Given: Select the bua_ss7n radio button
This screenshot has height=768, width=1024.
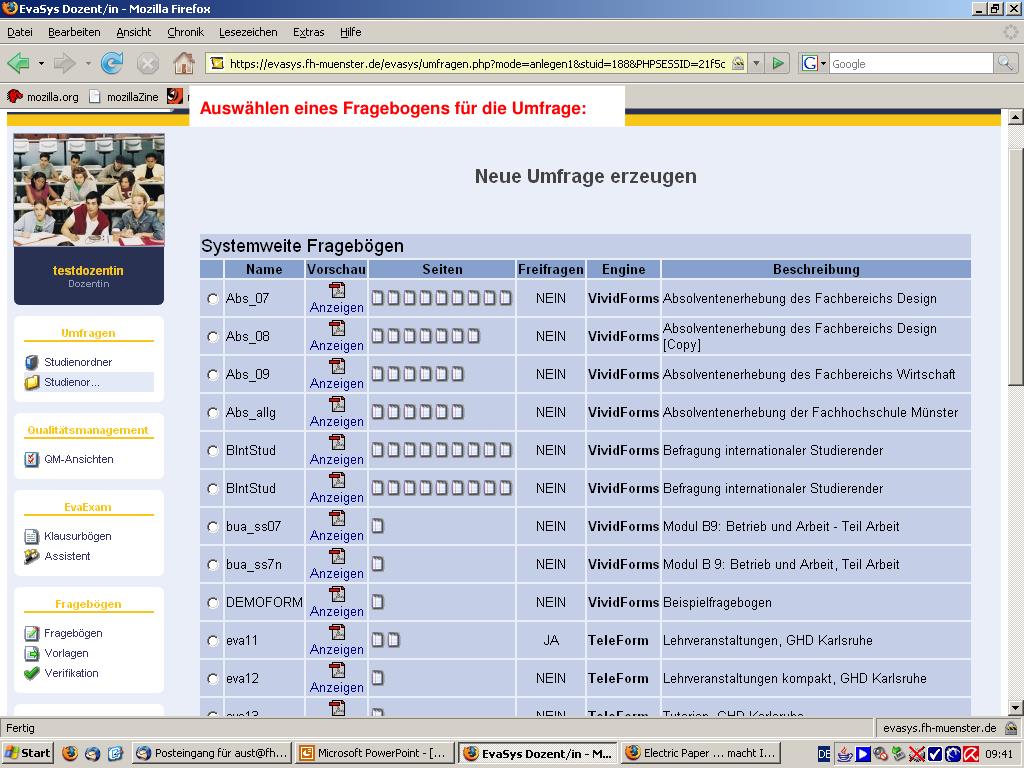Looking at the screenshot, I should (212, 564).
